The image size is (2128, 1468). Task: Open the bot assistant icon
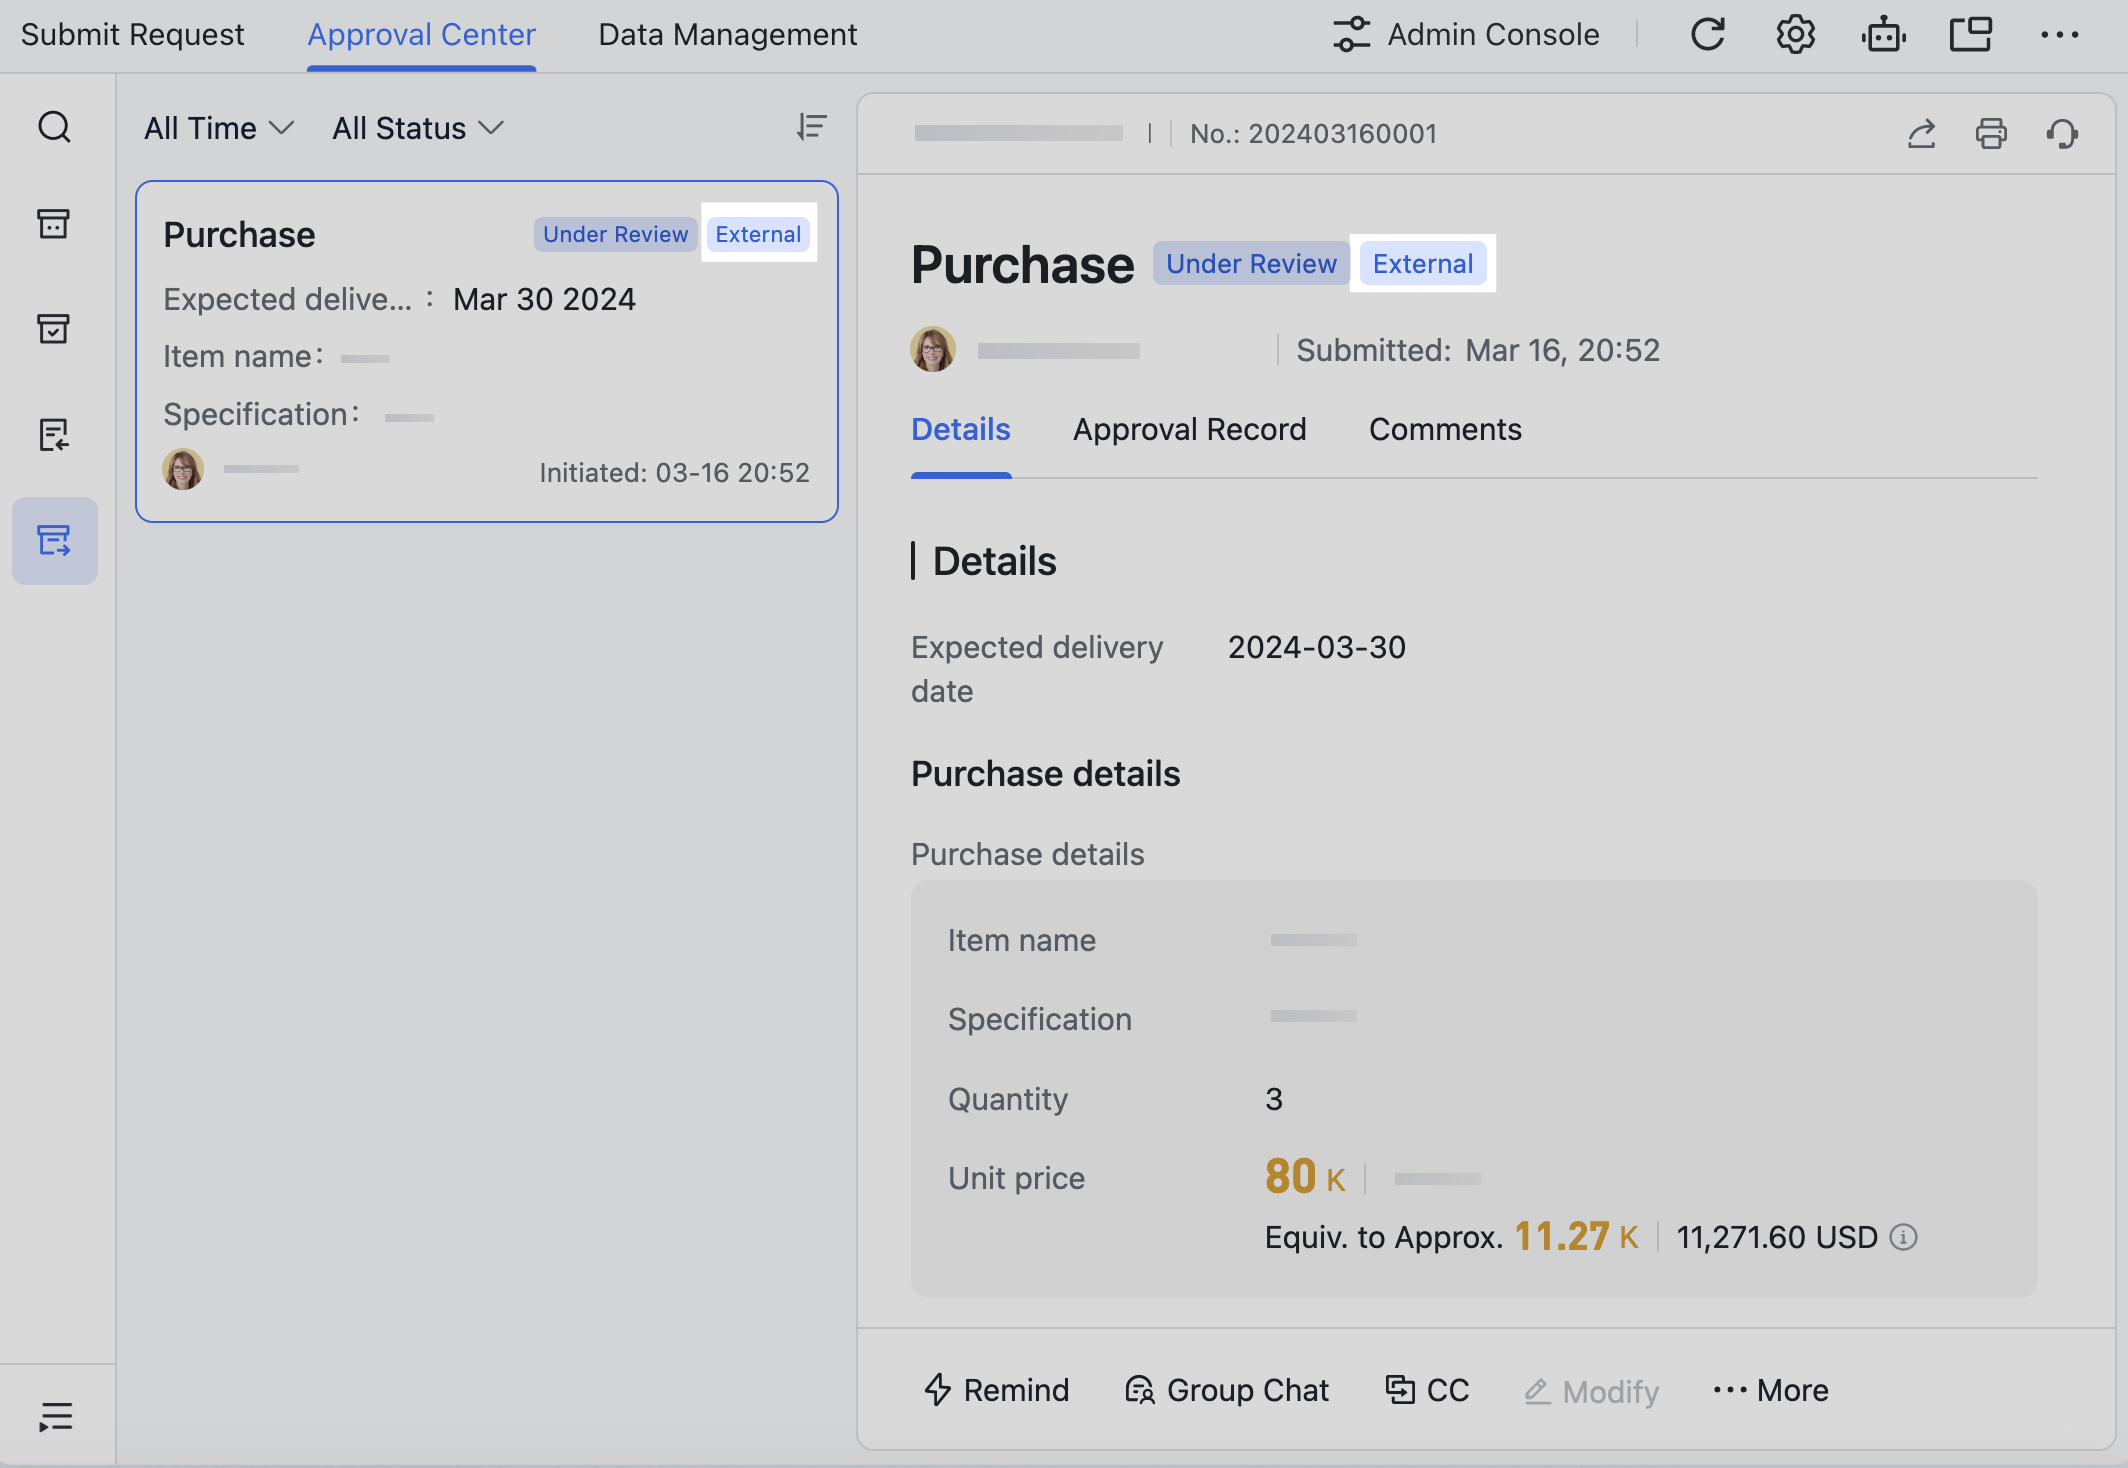pyautogui.click(x=1883, y=33)
